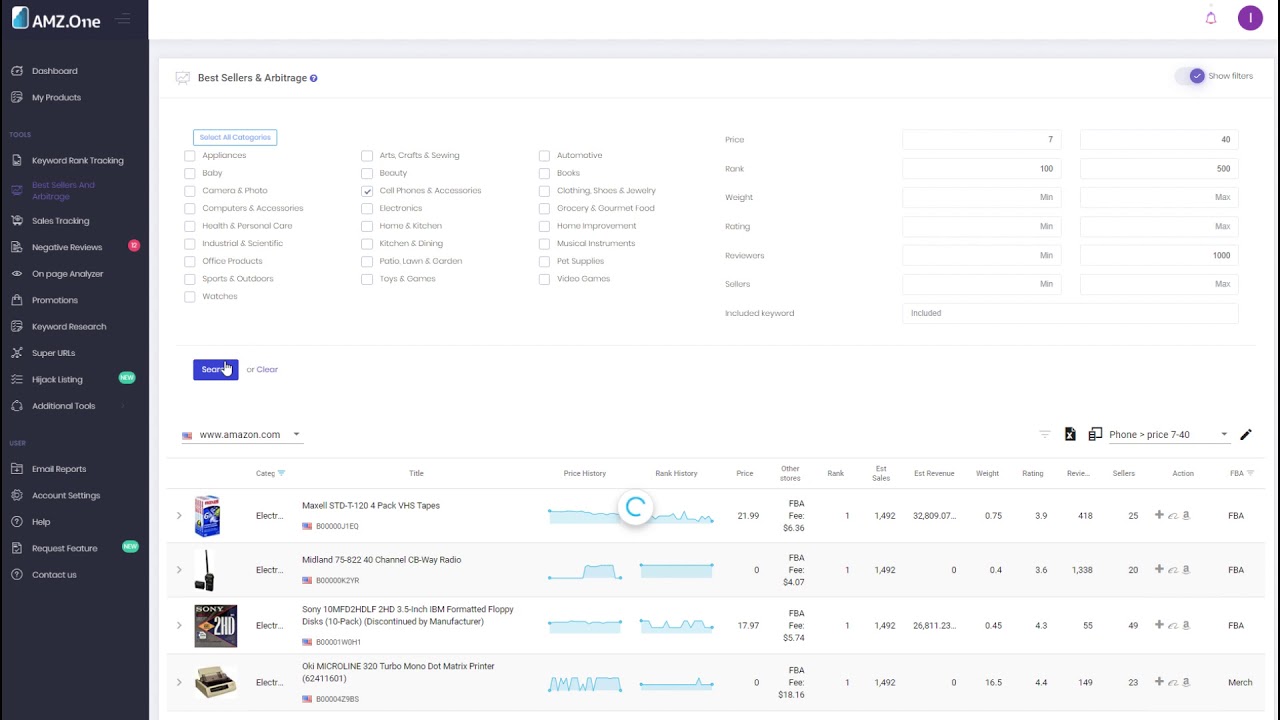Go to Negative Reviews menu item
1280x720 pixels.
(x=67, y=247)
